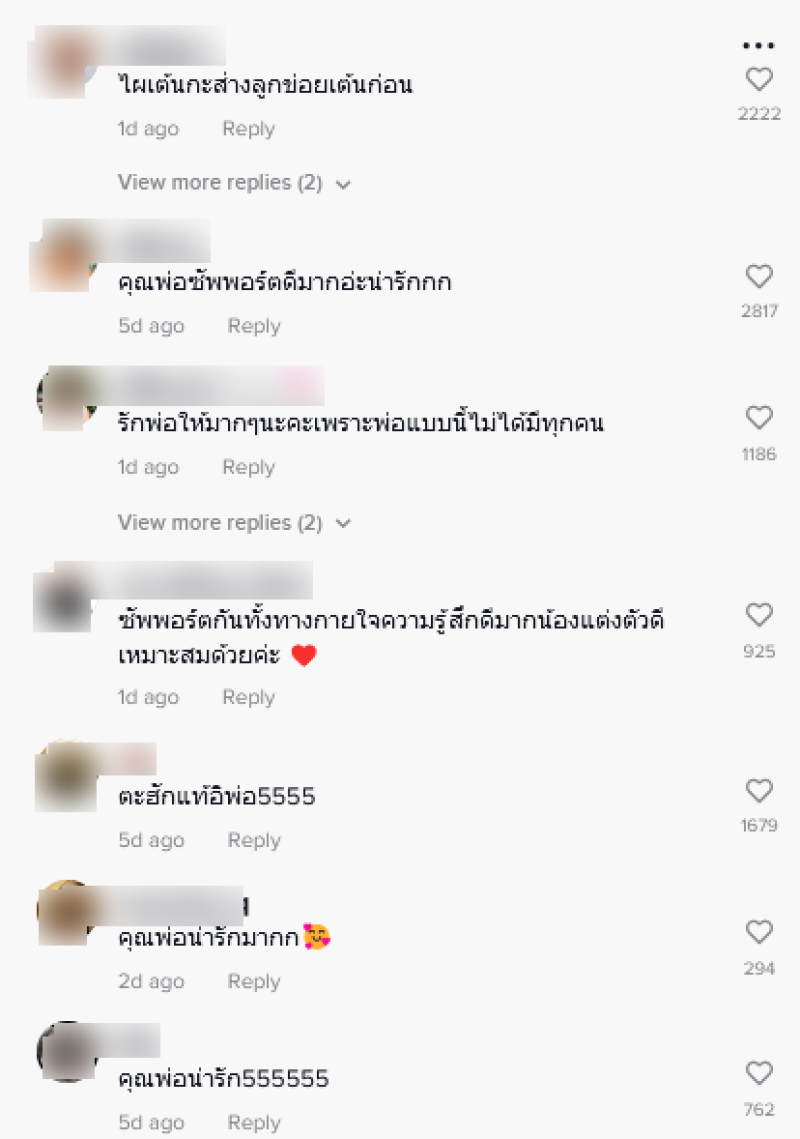The image size is (800, 1139).
Task: Reply to the comment with 2222 likes
Action: tap(249, 129)
